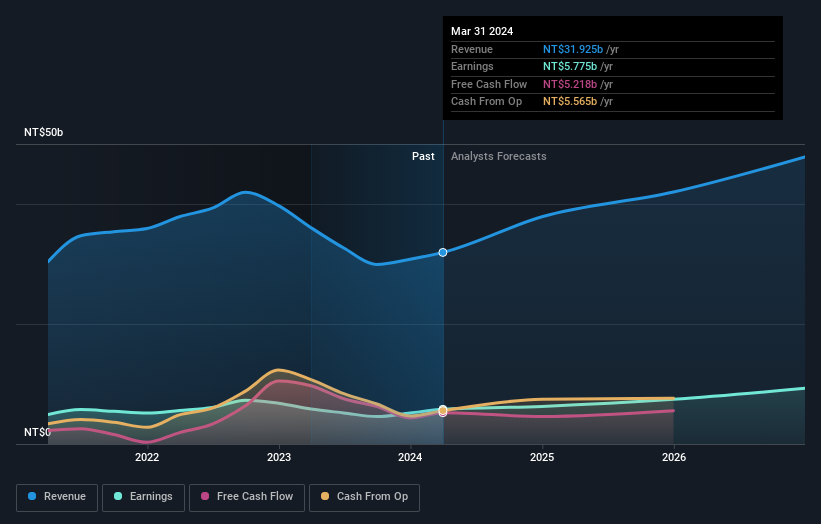Click the NT$5.775b earnings value
Viewport: 821px width, 524px height.
click(x=570, y=66)
